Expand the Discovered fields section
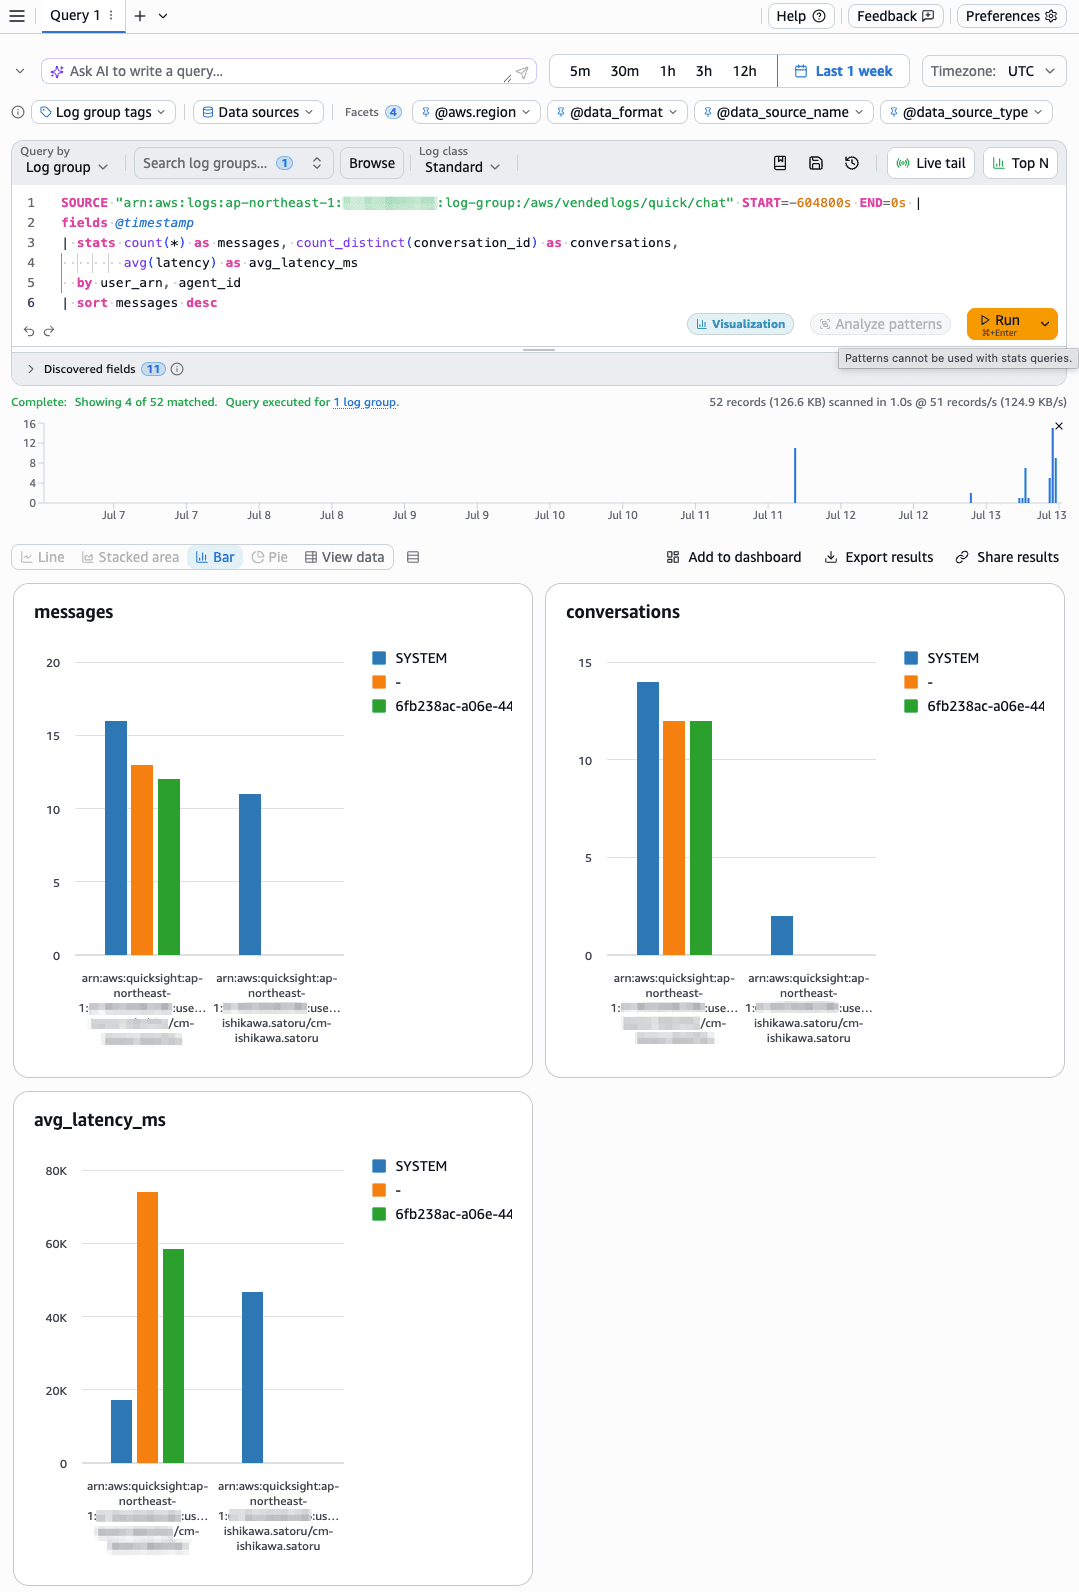The height and width of the screenshot is (1592, 1079). tap(31, 369)
